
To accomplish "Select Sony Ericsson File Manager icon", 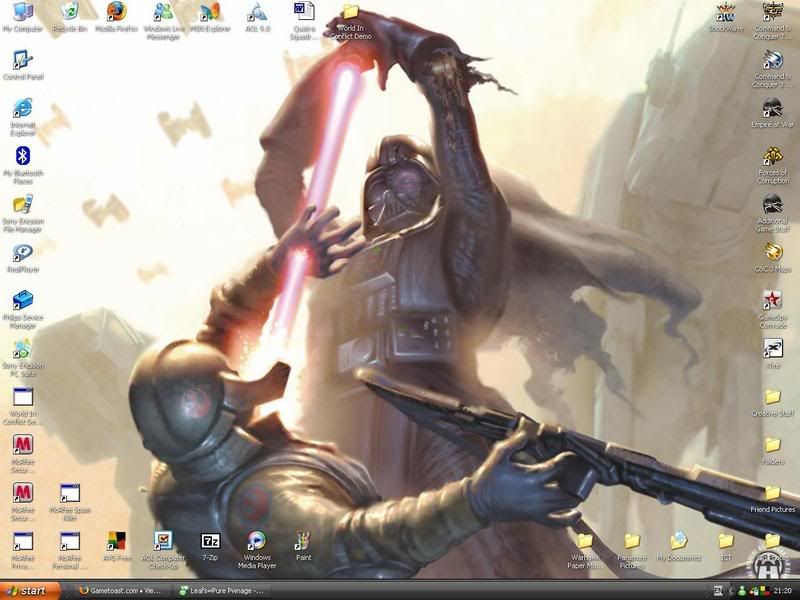I will (23, 213).
